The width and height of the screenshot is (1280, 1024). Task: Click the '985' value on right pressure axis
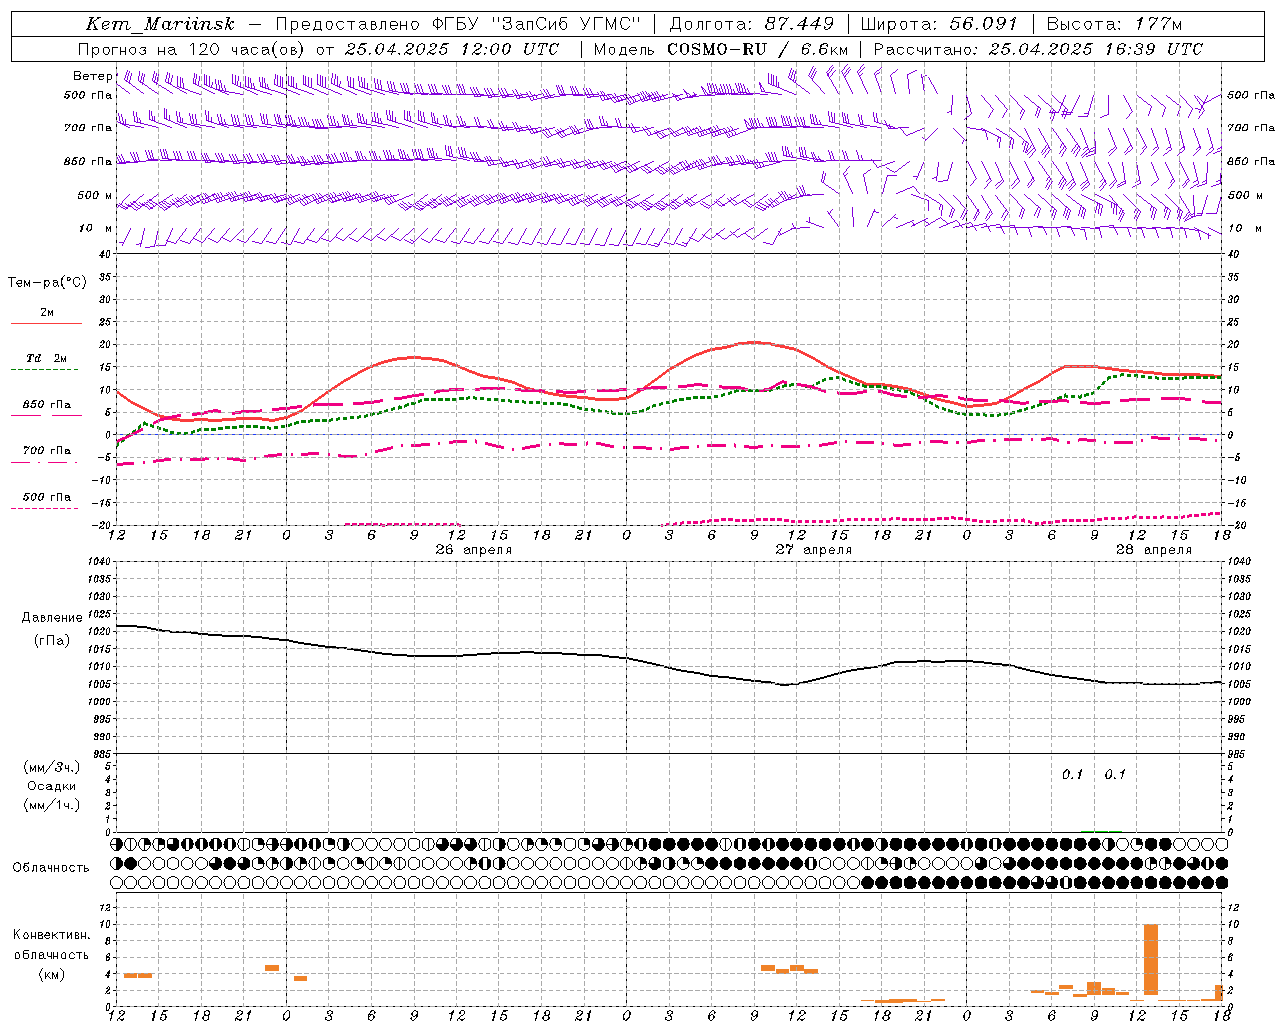pyautogui.click(x=1238, y=755)
